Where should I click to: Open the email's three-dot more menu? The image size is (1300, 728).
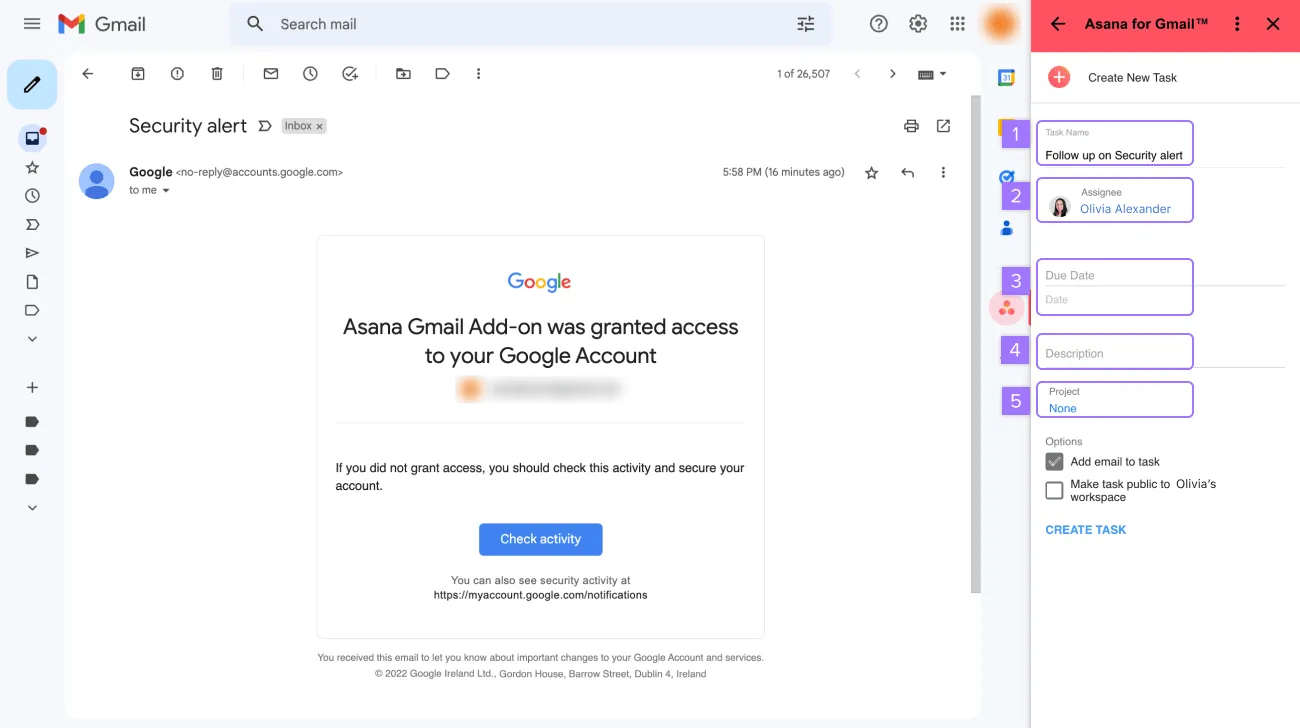[943, 172]
